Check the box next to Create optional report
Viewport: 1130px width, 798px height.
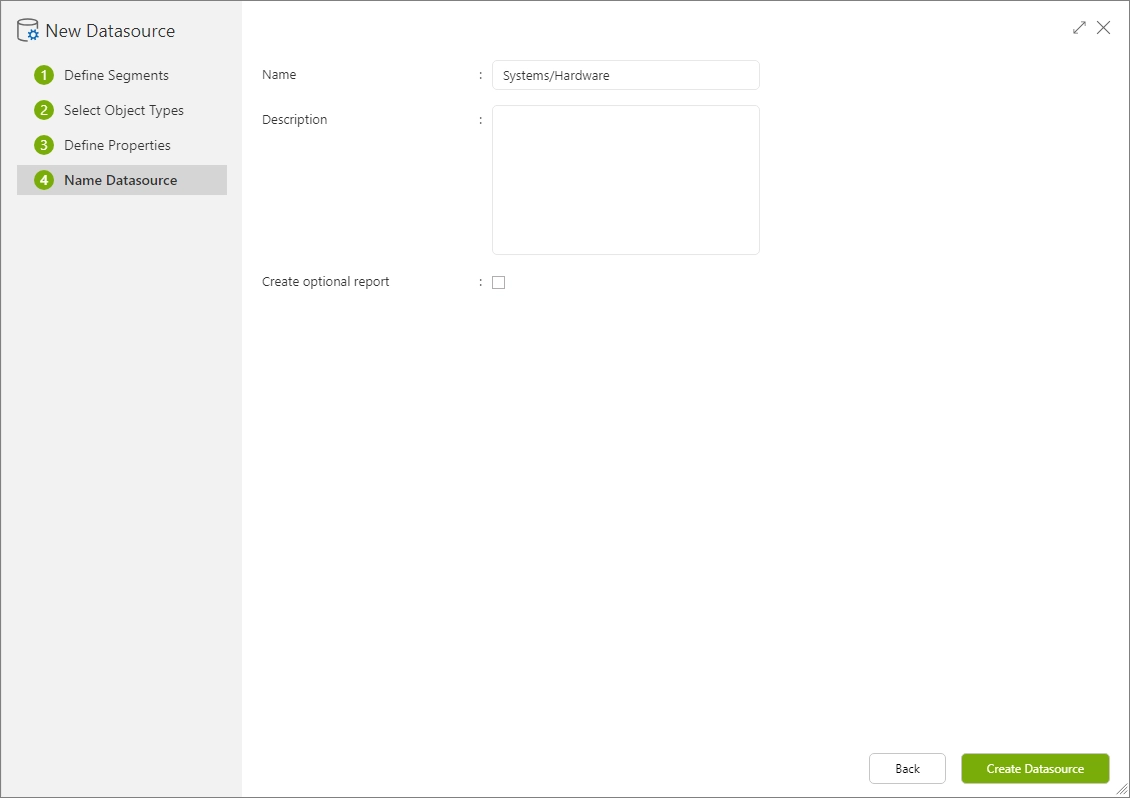[498, 282]
